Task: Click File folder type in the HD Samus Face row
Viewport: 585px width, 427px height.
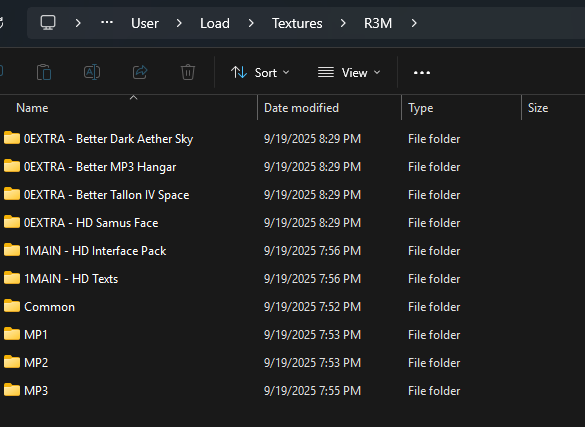Action: coord(434,223)
